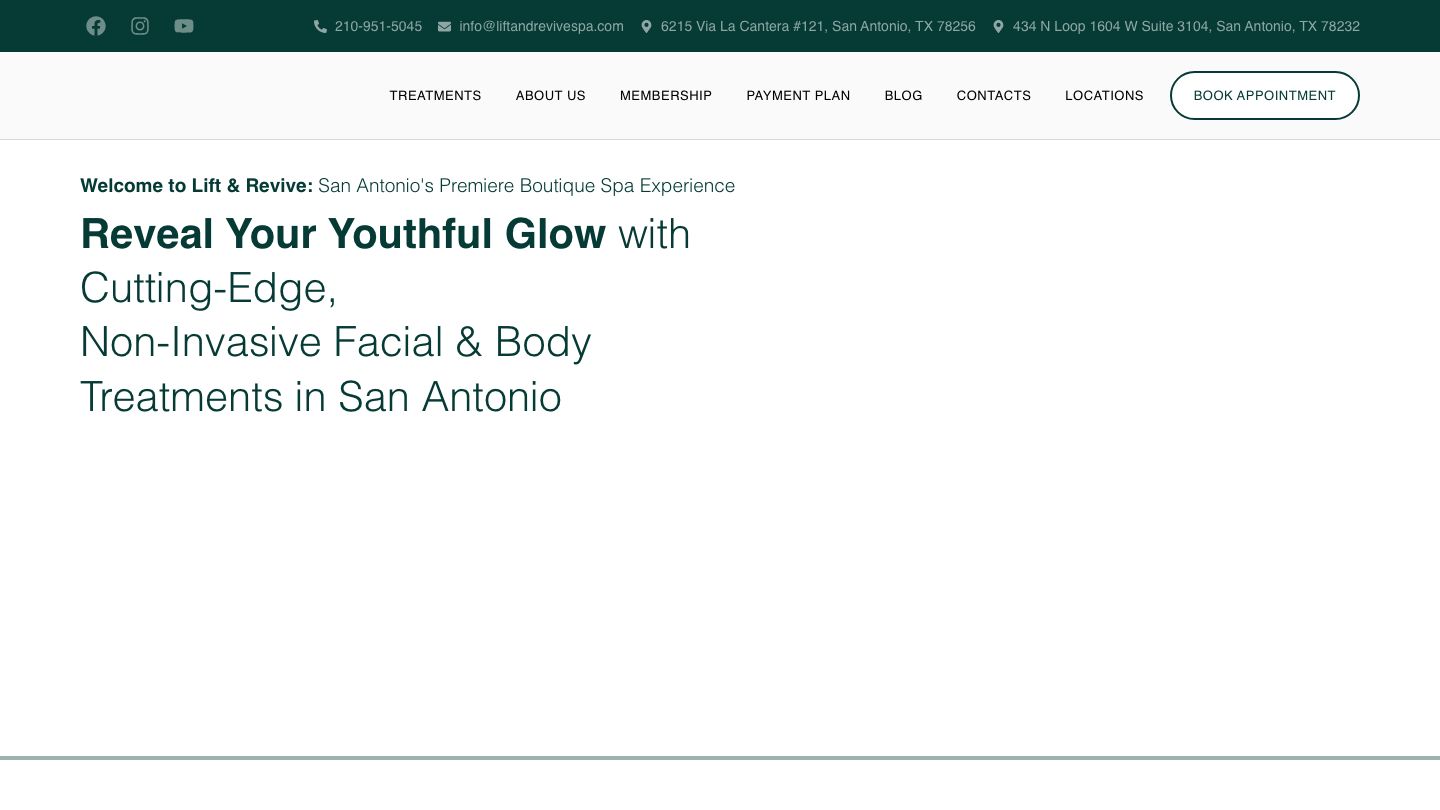Open the 6215 Via La Cantera address
The height and width of the screenshot is (810, 1440).
[818, 27]
